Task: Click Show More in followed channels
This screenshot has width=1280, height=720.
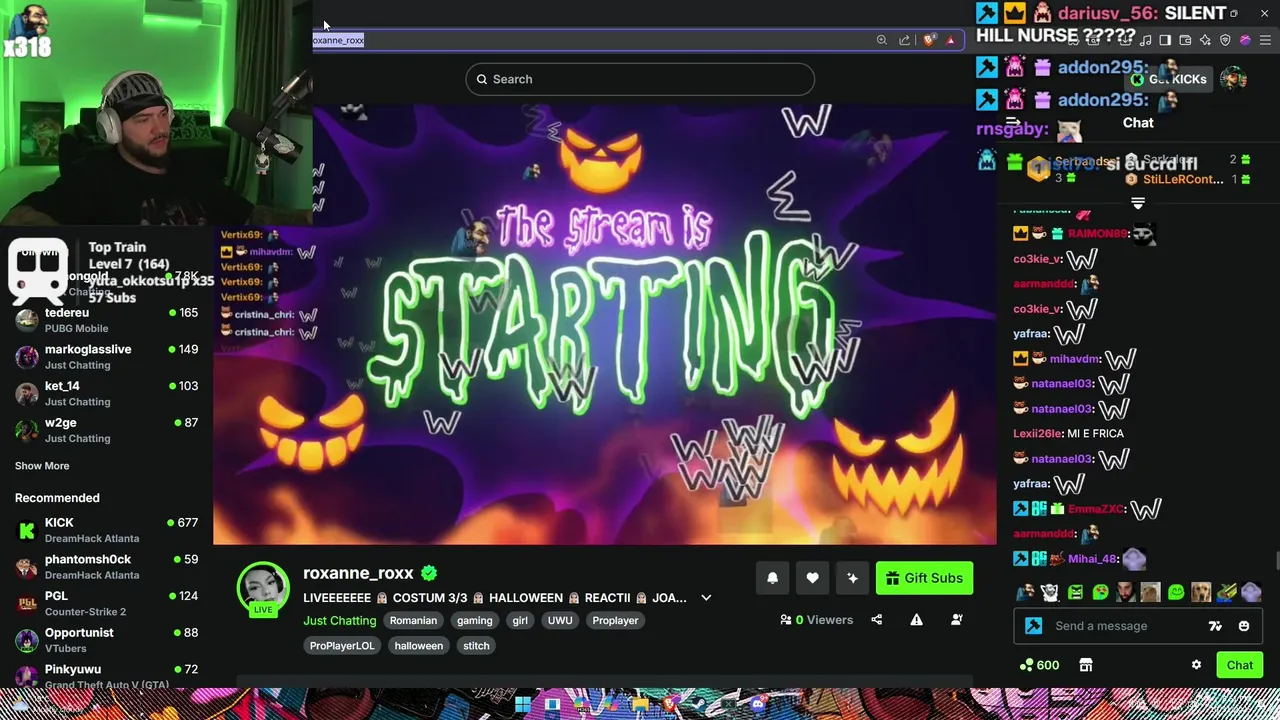Action: tap(42, 466)
